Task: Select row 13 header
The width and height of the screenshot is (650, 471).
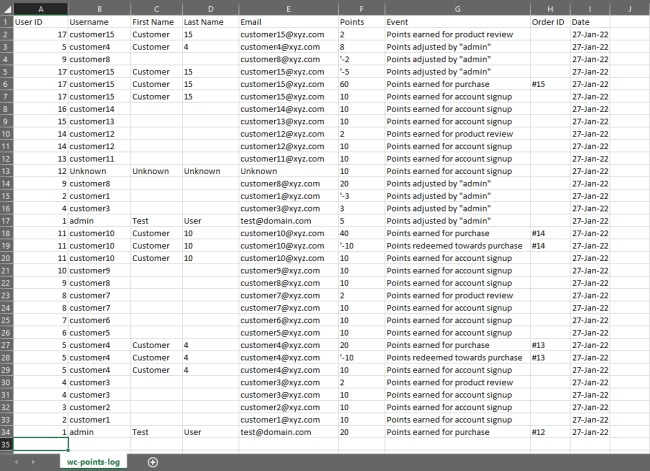Action: pyautogui.click(x=6, y=171)
